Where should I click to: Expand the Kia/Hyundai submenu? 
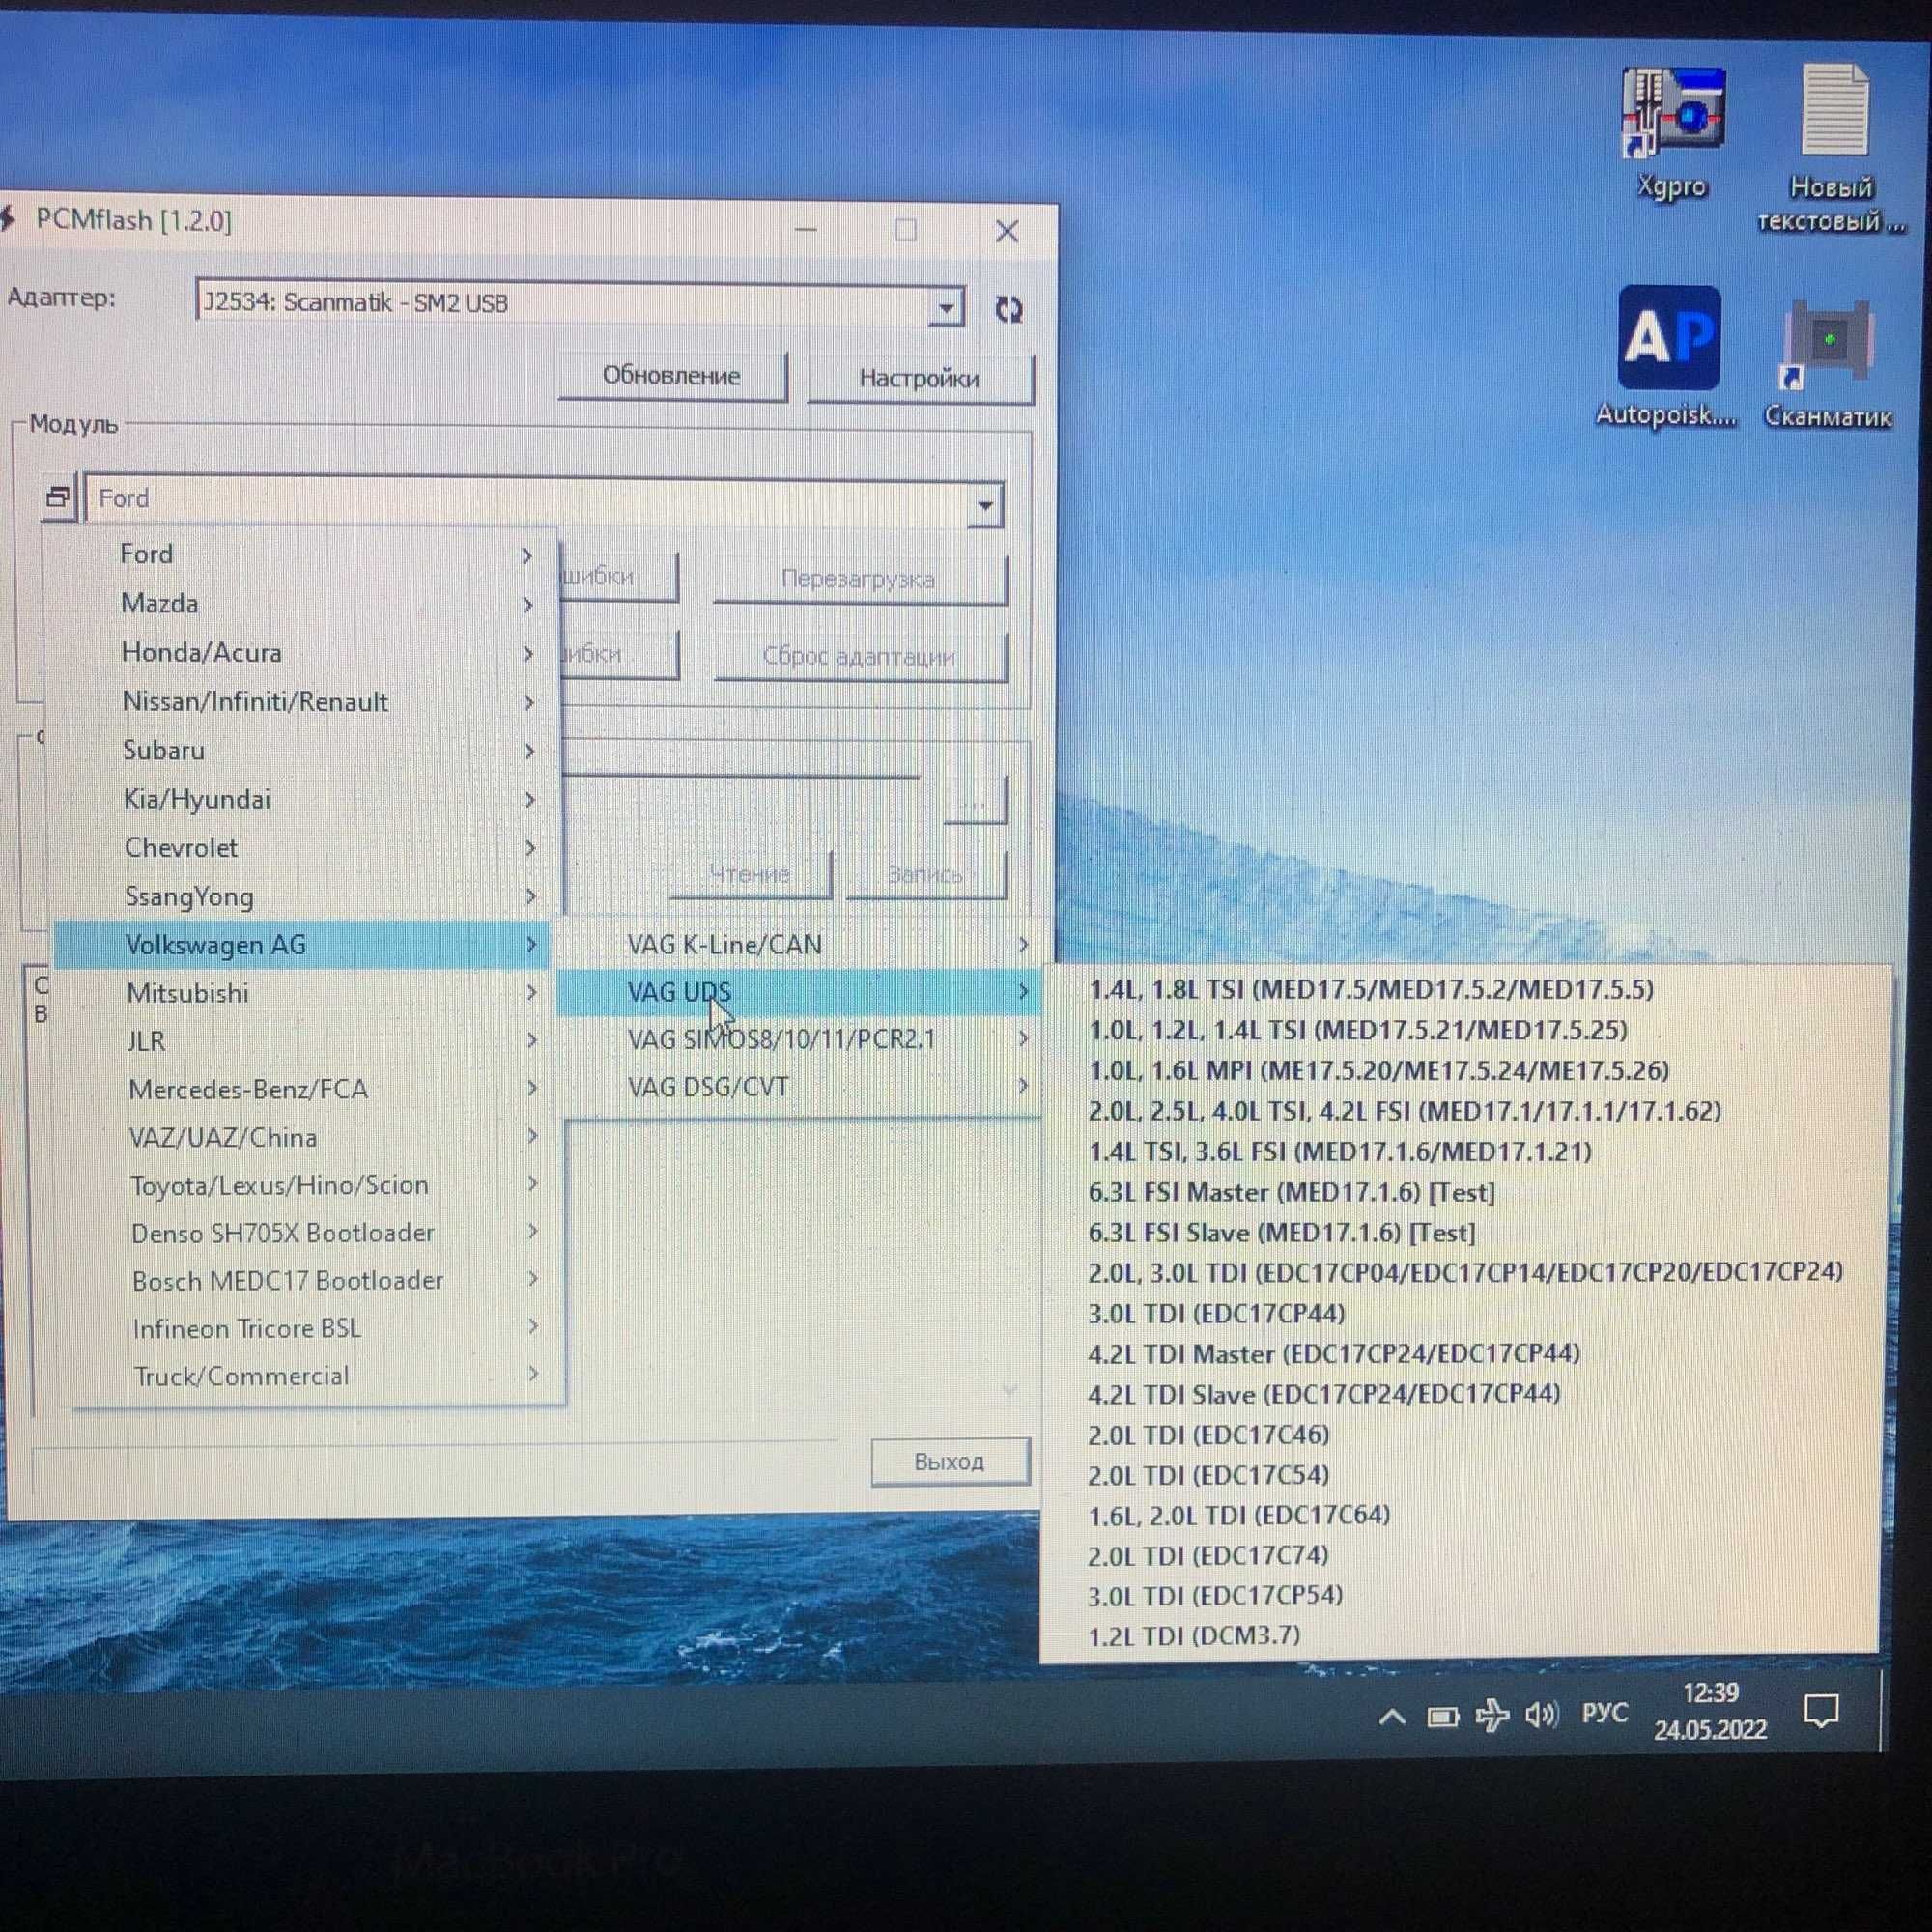pyautogui.click(x=301, y=799)
